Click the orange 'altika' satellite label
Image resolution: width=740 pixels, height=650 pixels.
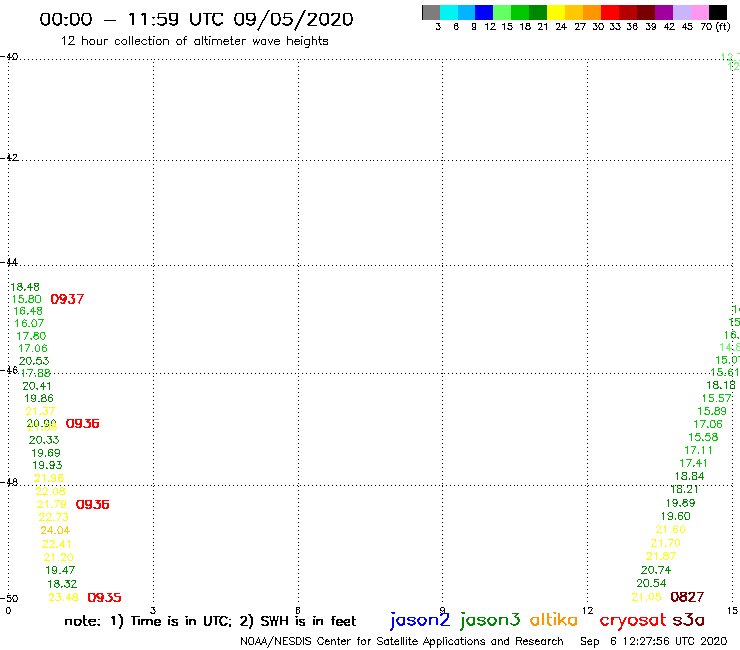(554, 619)
